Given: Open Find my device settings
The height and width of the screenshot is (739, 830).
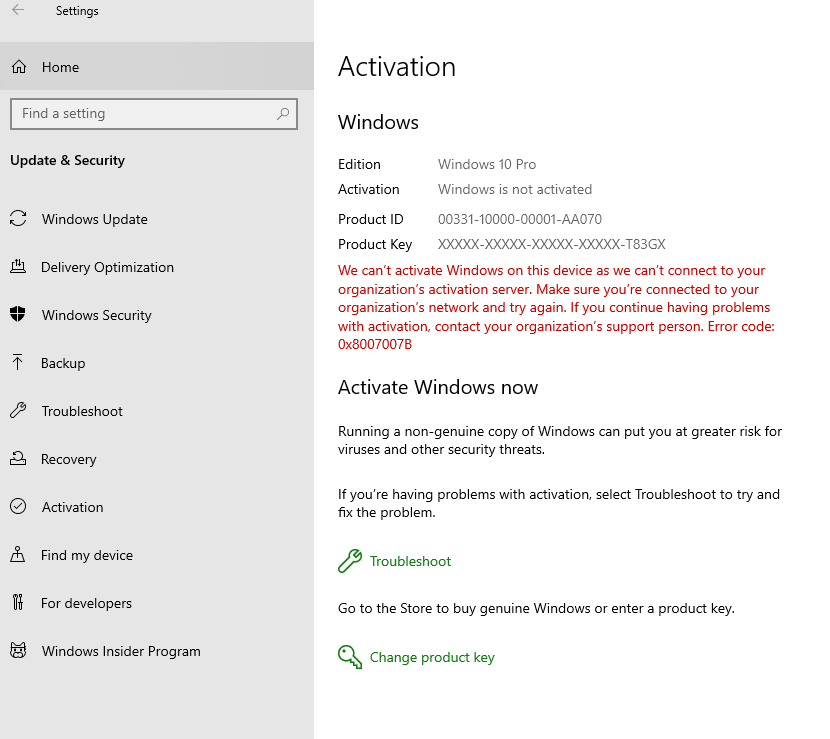Looking at the screenshot, I should (157, 555).
